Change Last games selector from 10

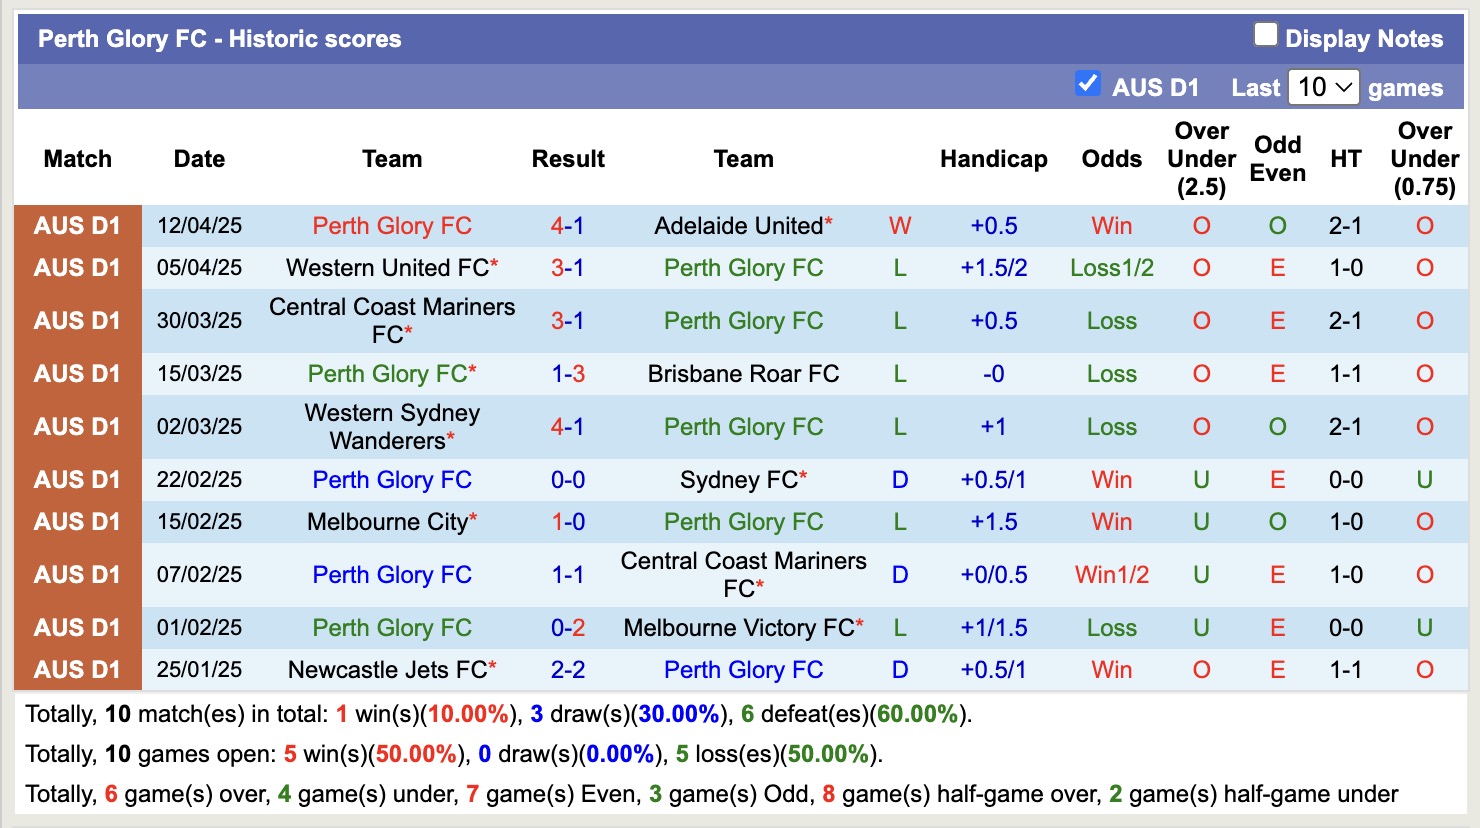pyautogui.click(x=1323, y=87)
